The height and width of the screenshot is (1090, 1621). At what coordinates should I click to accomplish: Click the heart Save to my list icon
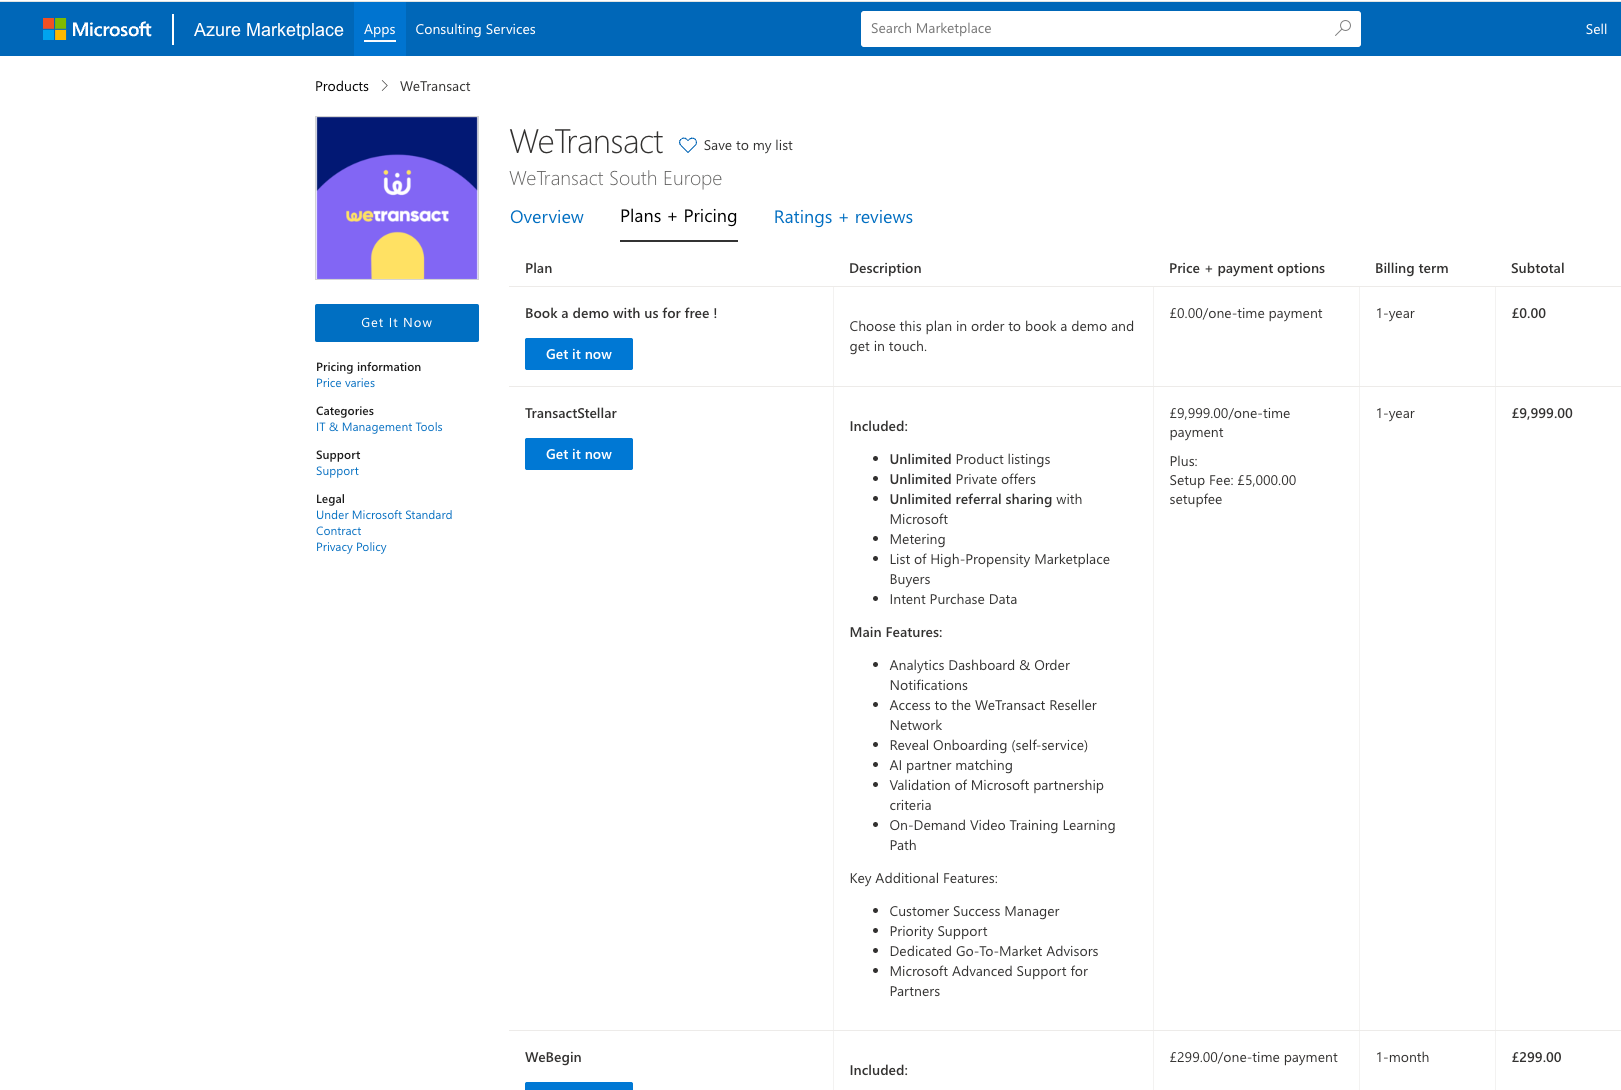click(x=688, y=145)
